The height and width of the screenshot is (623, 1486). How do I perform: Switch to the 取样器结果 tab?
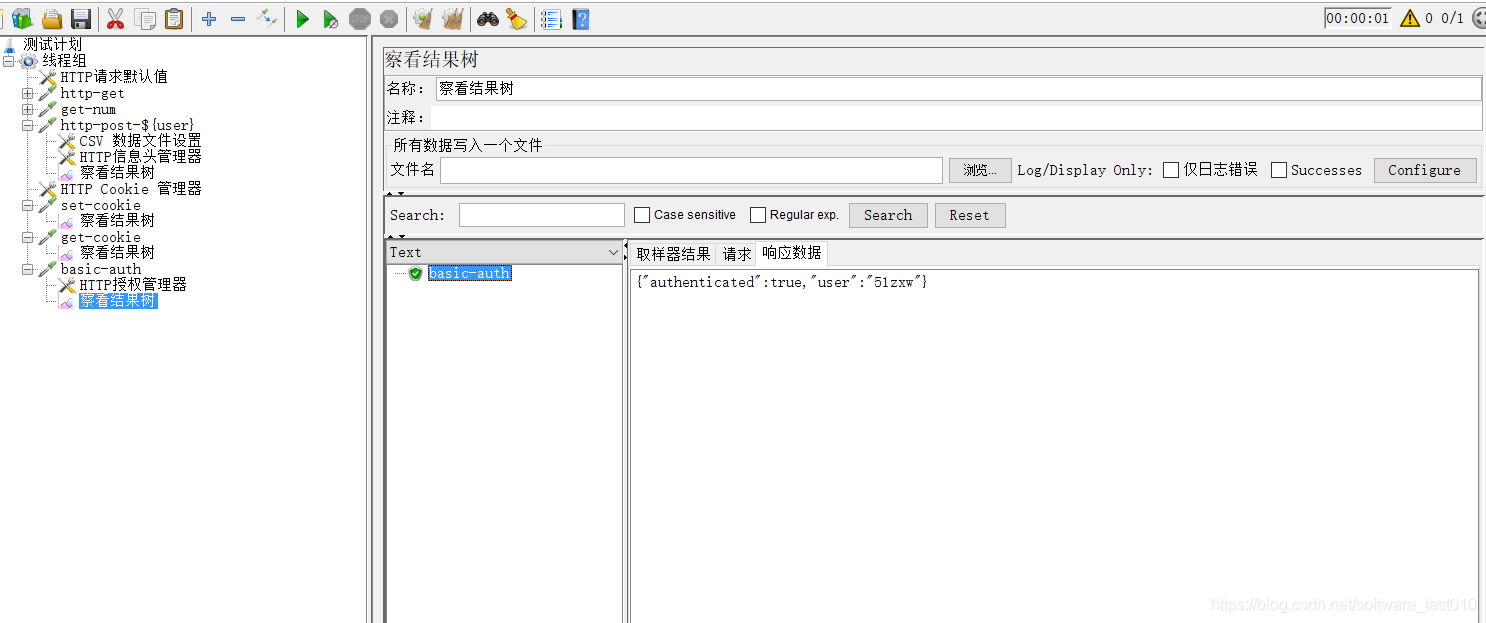673,254
